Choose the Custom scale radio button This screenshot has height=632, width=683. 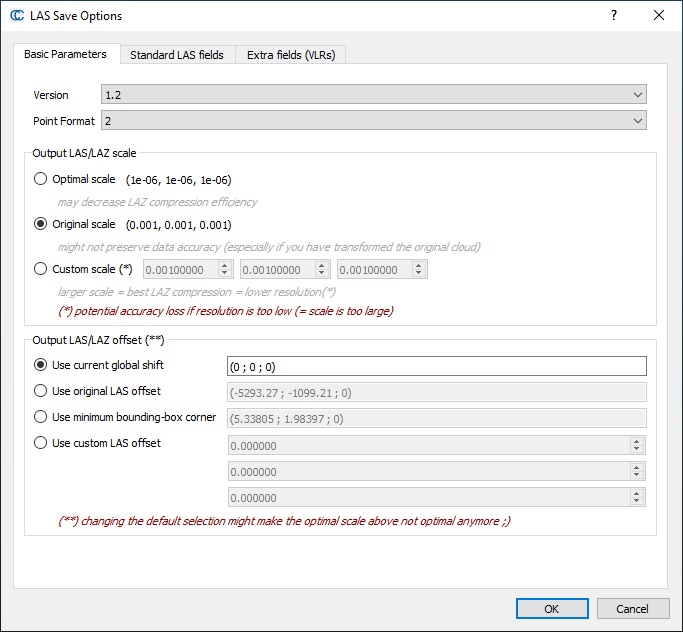click(41, 269)
